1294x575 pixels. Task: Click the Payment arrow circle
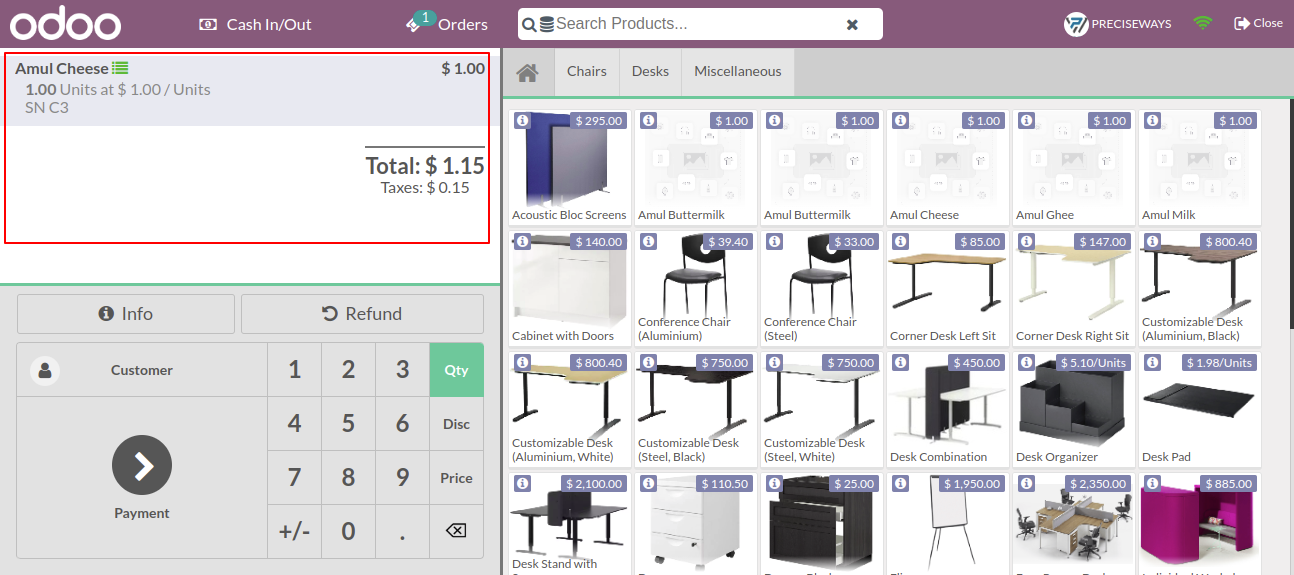point(142,465)
